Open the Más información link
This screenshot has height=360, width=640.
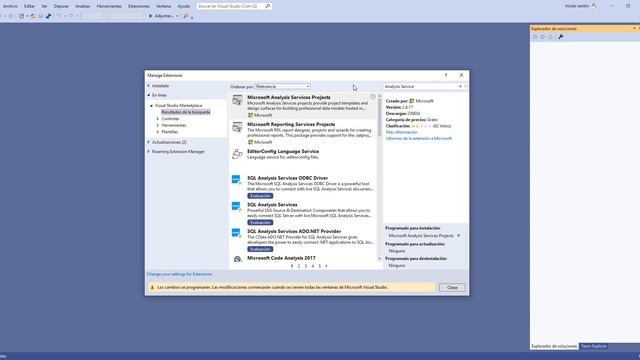point(402,132)
